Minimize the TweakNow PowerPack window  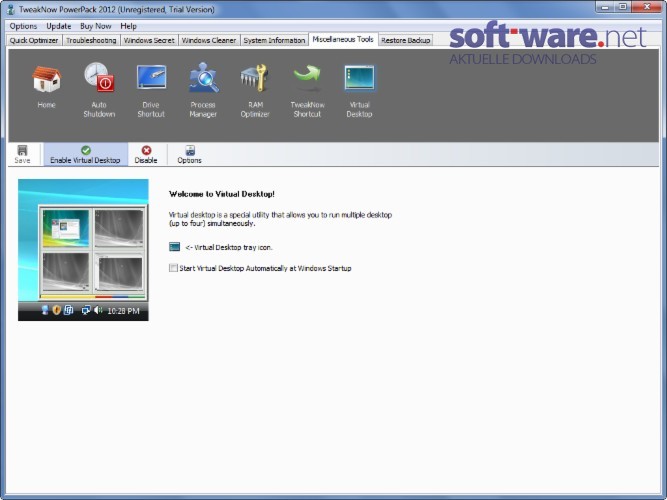click(x=605, y=7)
